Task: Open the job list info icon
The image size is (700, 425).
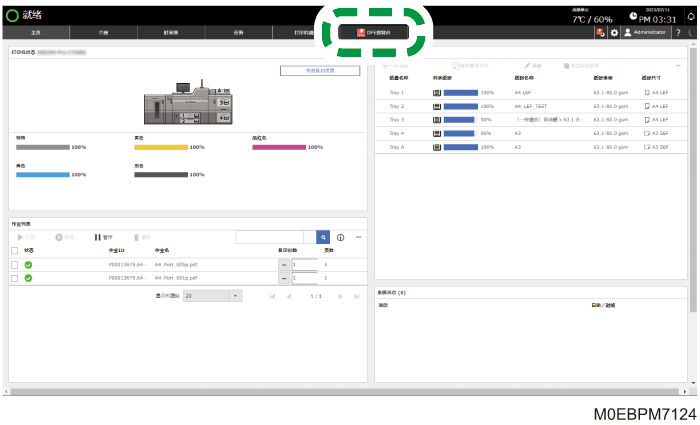Action: (x=341, y=237)
